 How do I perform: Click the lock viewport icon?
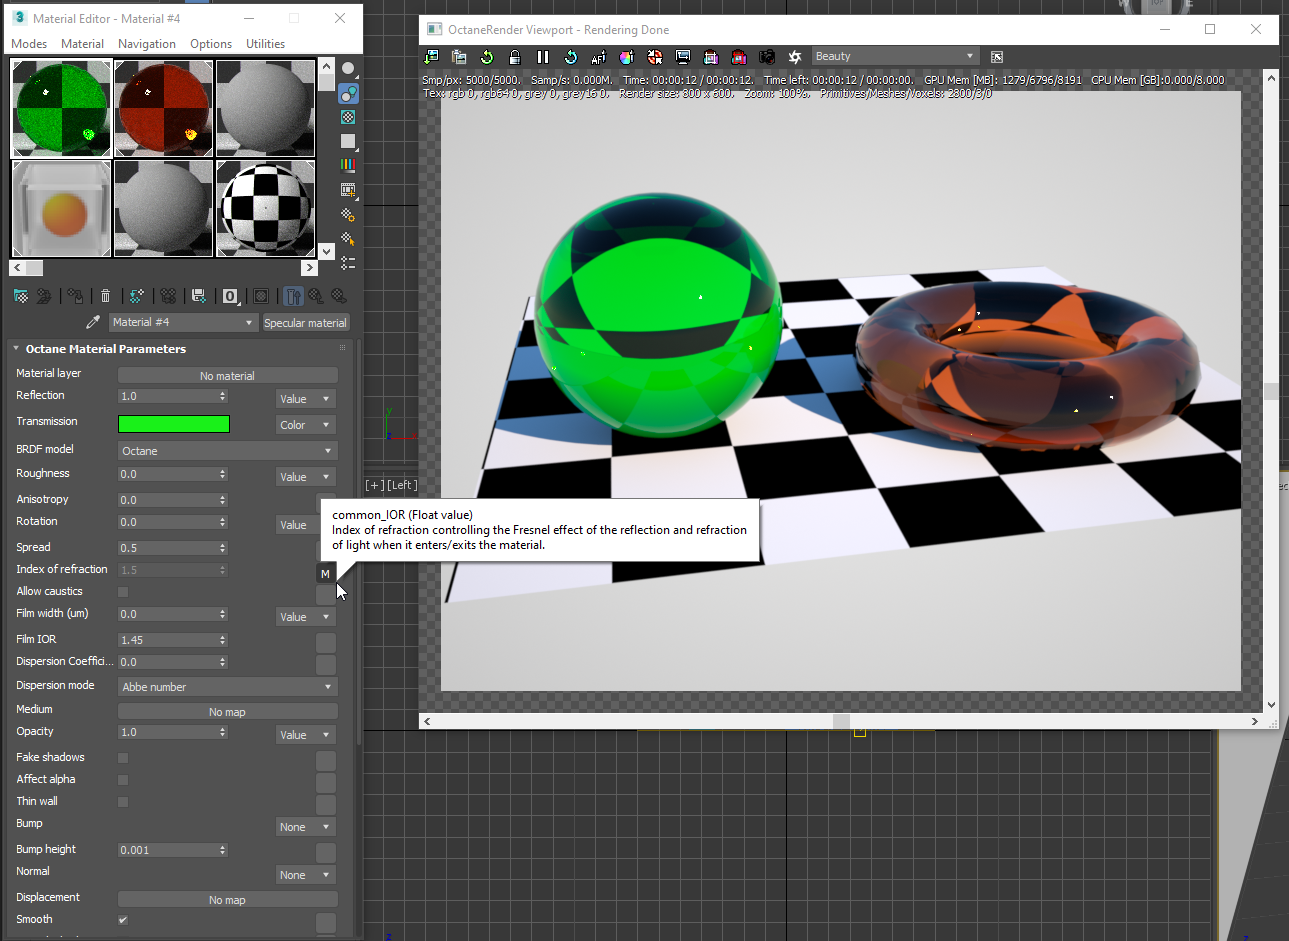(515, 57)
